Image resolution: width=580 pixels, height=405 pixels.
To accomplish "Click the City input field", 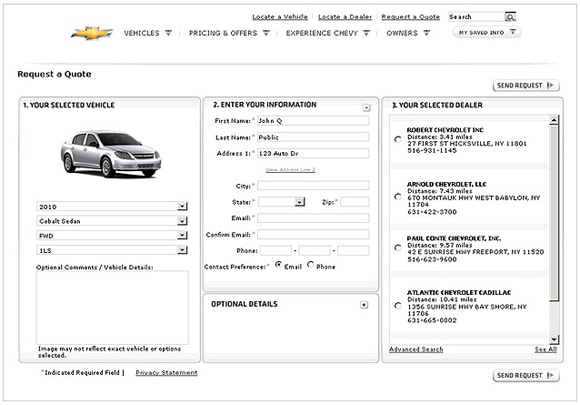I will (x=313, y=186).
